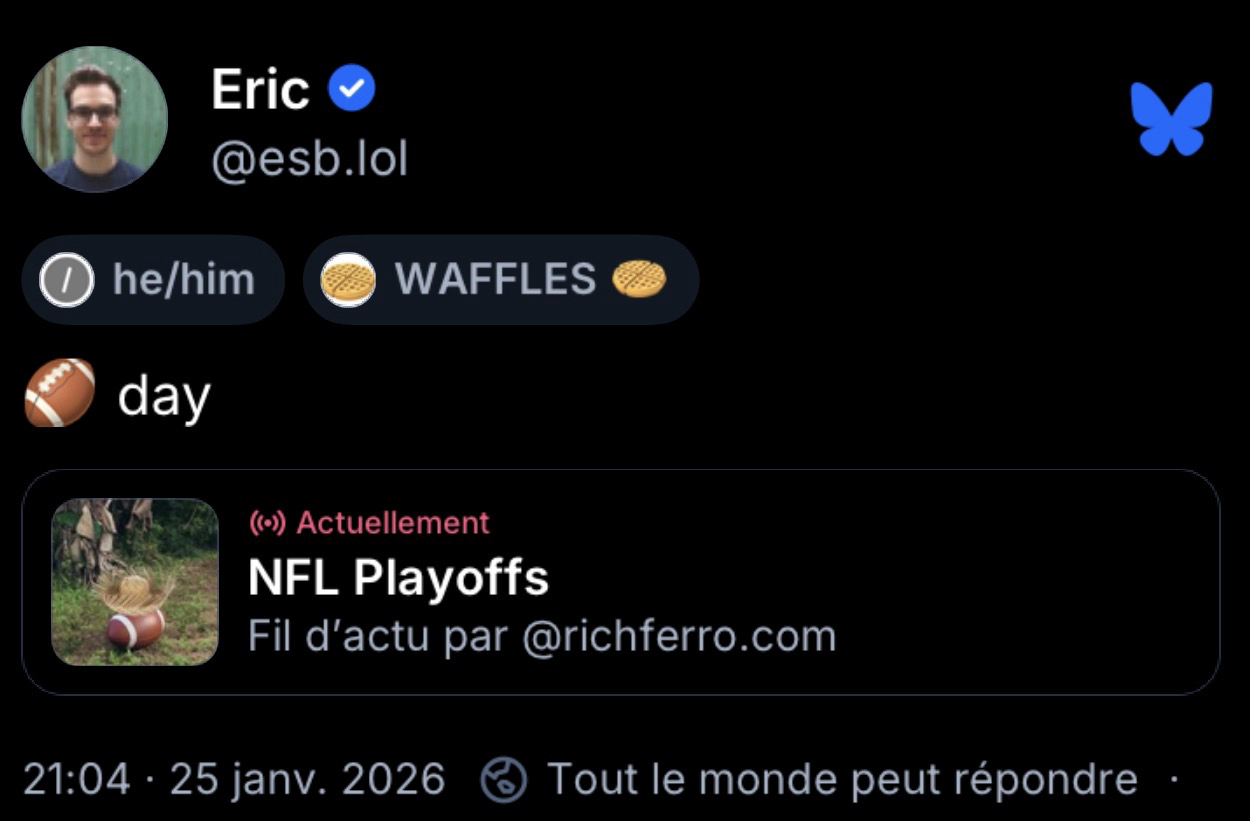Open the NFL Playoffs feed thumbnail image
Screen dimensions: 1250x821
tap(135, 582)
